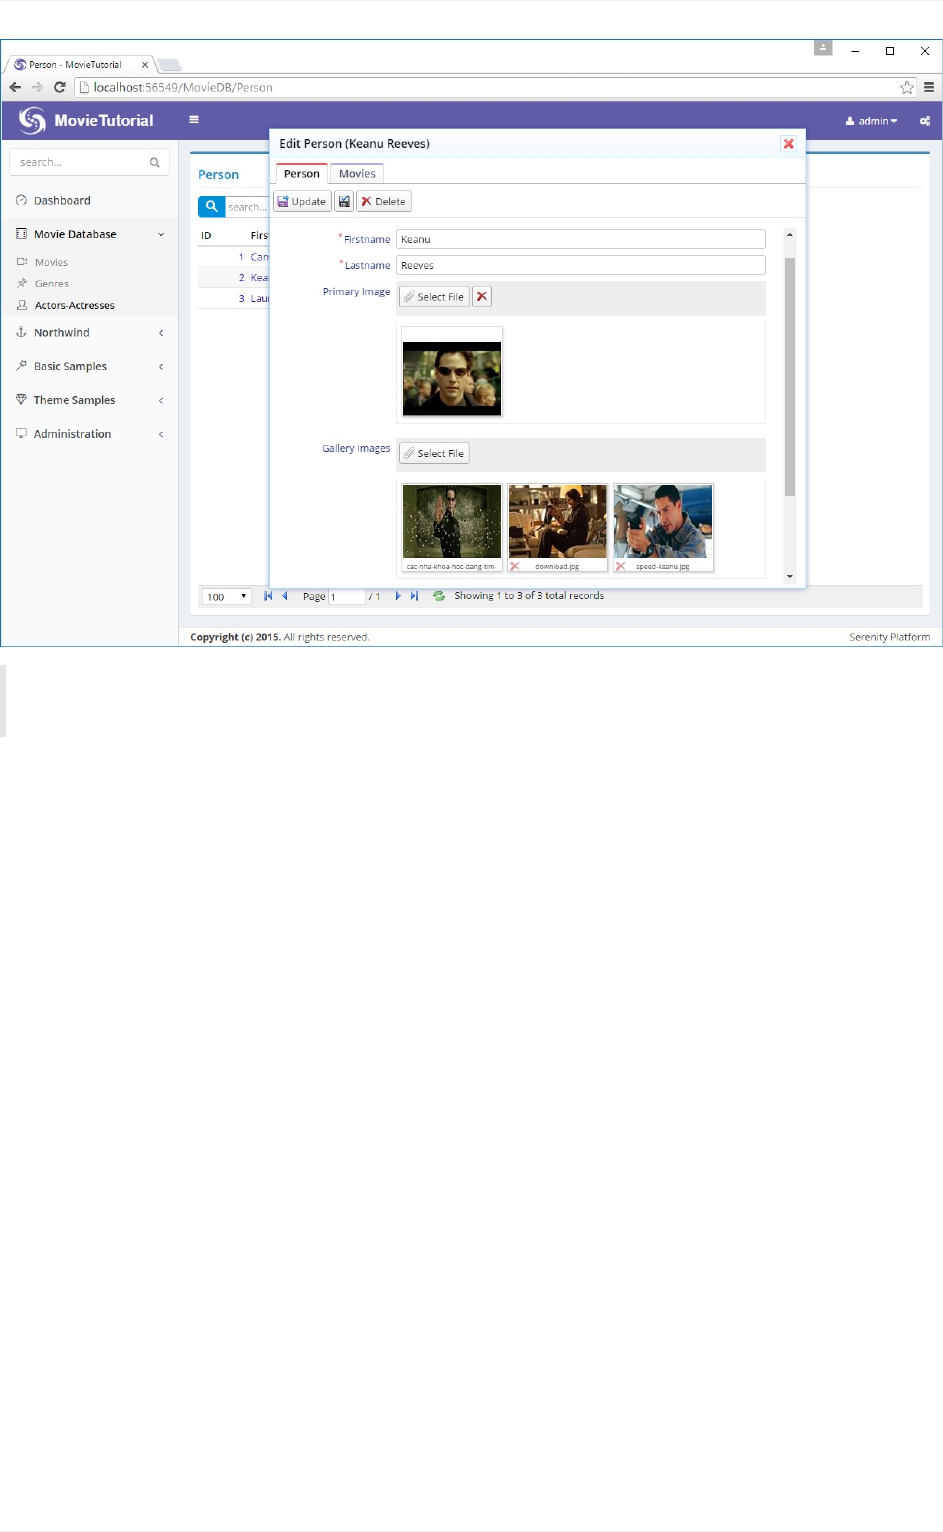This screenshot has height=1532, width=943.
Task: Open the page size 100 dropdown
Action: click(x=226, y=597)
